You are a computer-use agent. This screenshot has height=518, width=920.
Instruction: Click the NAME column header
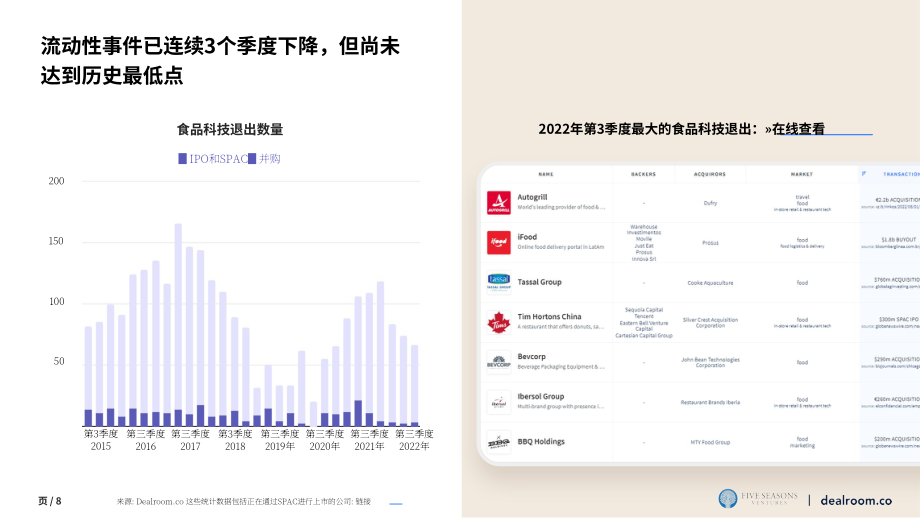click(x=546, y=174)
